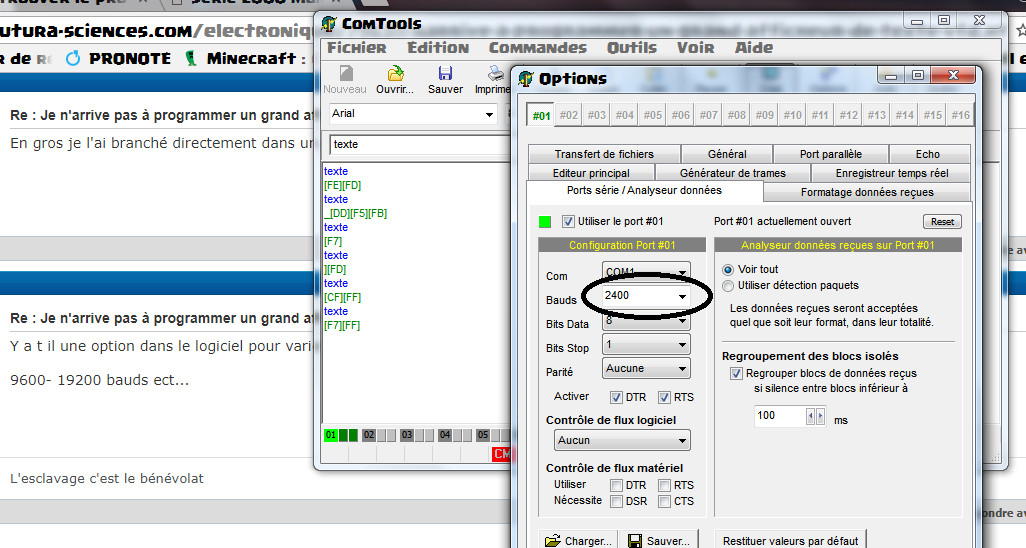The height and width of the screenshot is (548, 1026).
Task: Open the Générateur de trames tab
Action: click(x=732, y=173)
